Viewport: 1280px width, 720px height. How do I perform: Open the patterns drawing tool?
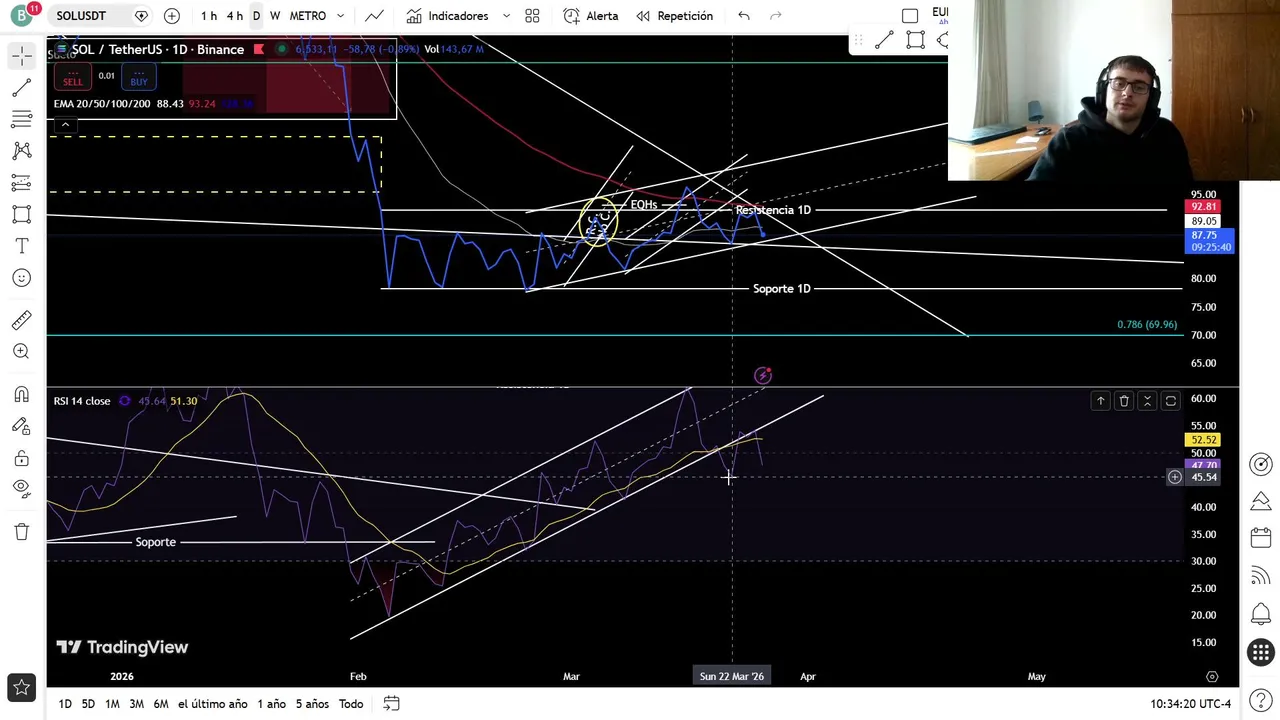[x=21, y=151]
